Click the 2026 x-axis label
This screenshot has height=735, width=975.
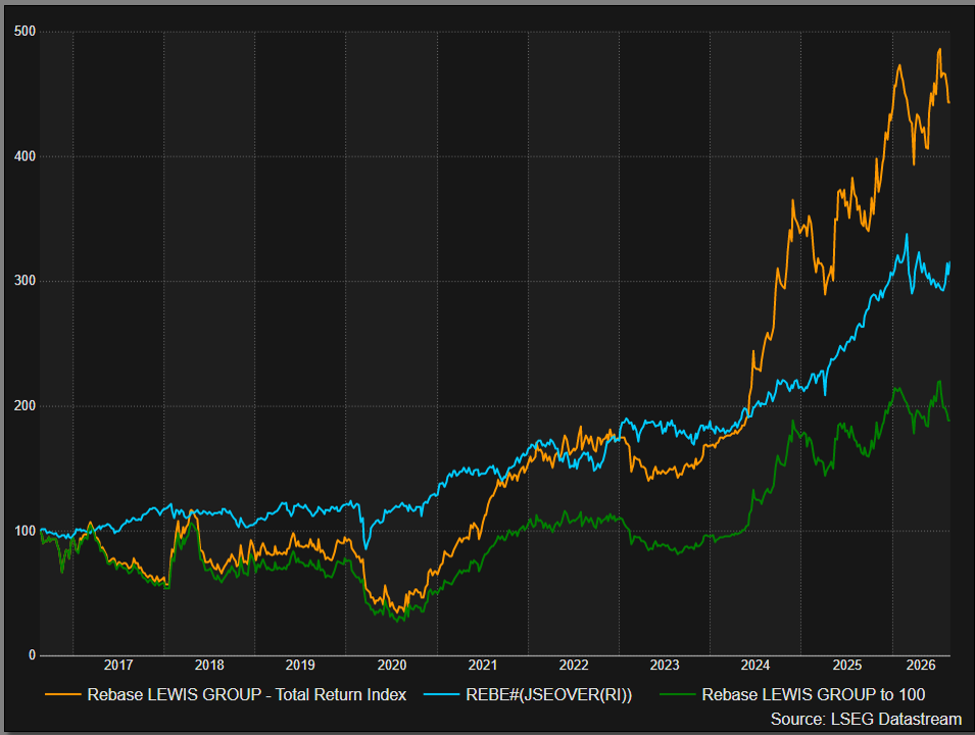[x=921, y=665]
